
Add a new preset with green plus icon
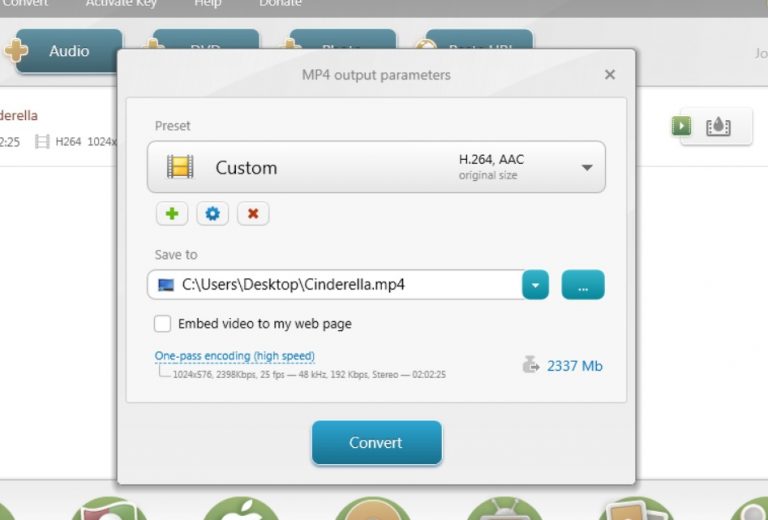pyautogui.click(x=171, y=213)
